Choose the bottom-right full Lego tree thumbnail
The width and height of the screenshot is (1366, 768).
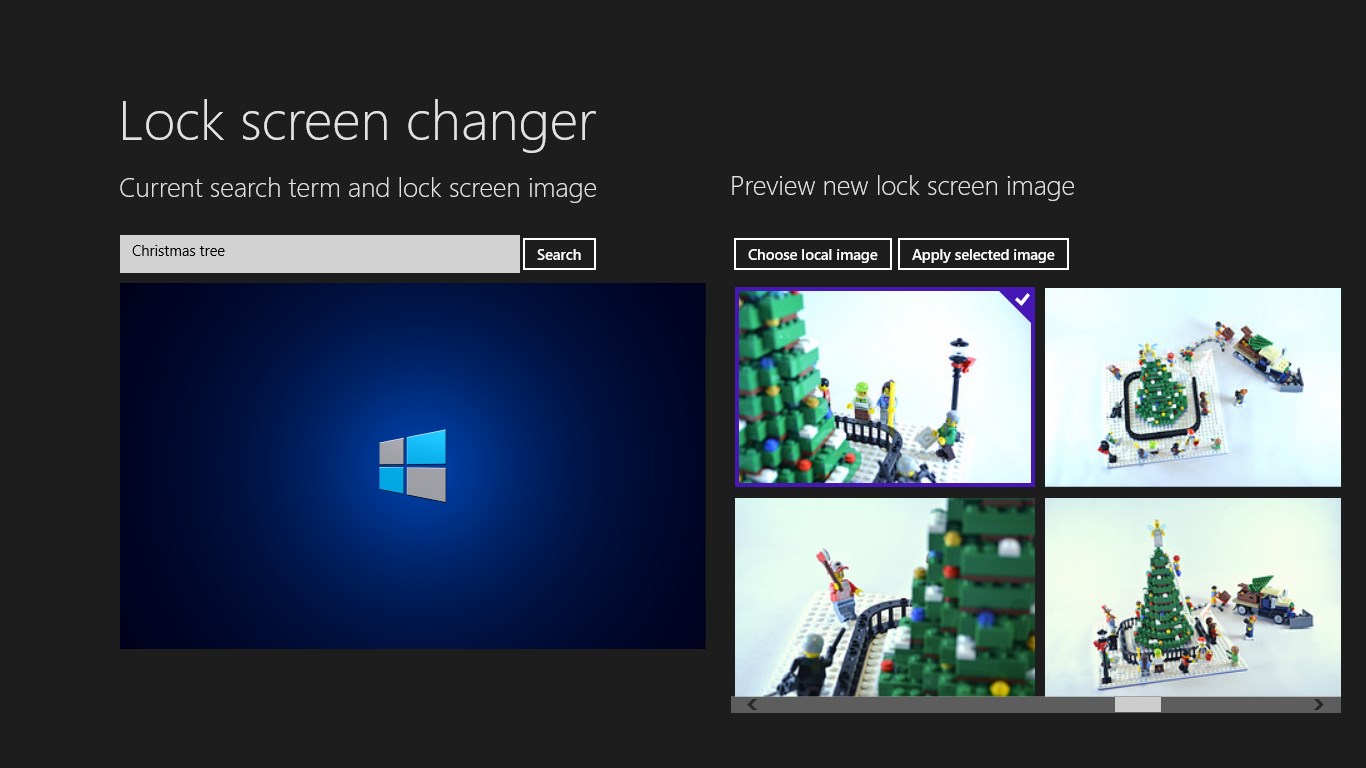point(1192,597)
